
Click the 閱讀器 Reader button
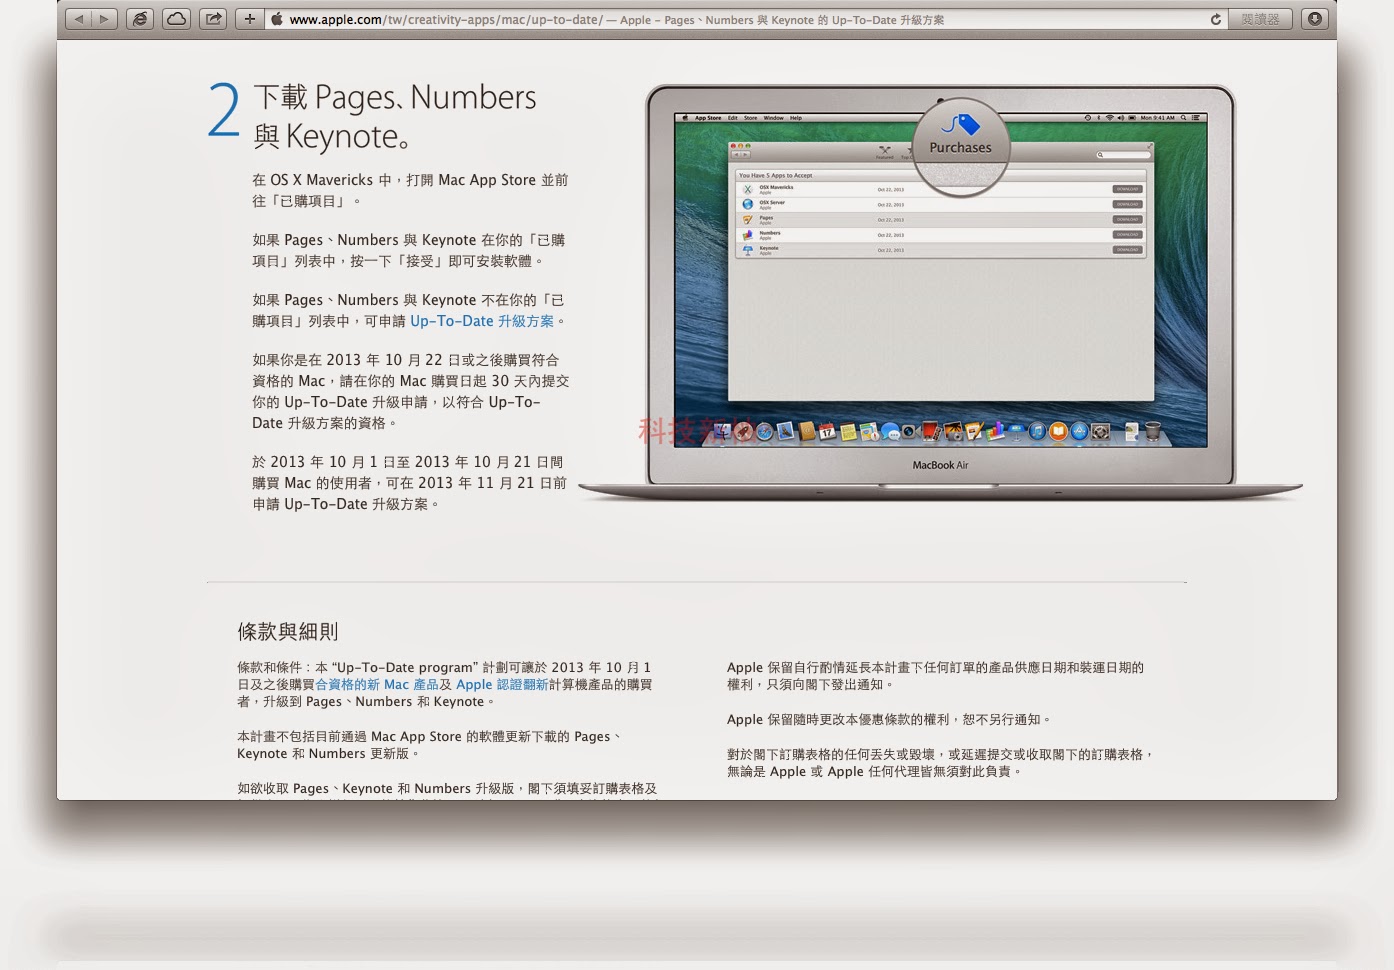click(x=1260, y=19)
